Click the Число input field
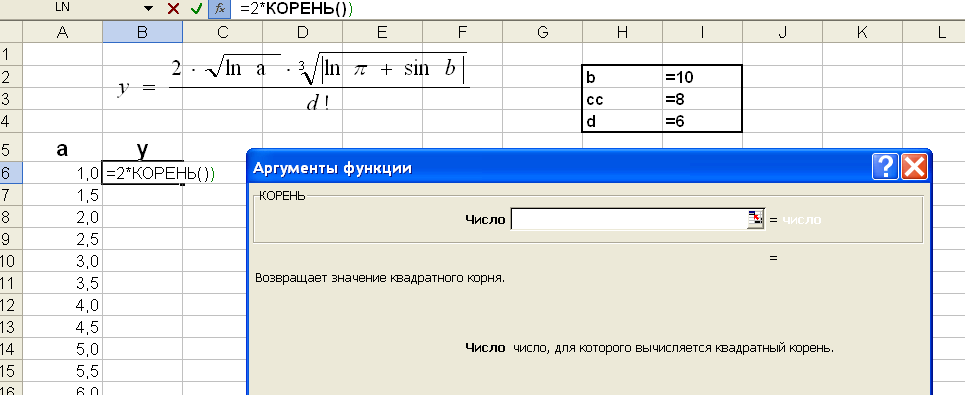This screenshot has height=395, width=965. tap(629, 220)
